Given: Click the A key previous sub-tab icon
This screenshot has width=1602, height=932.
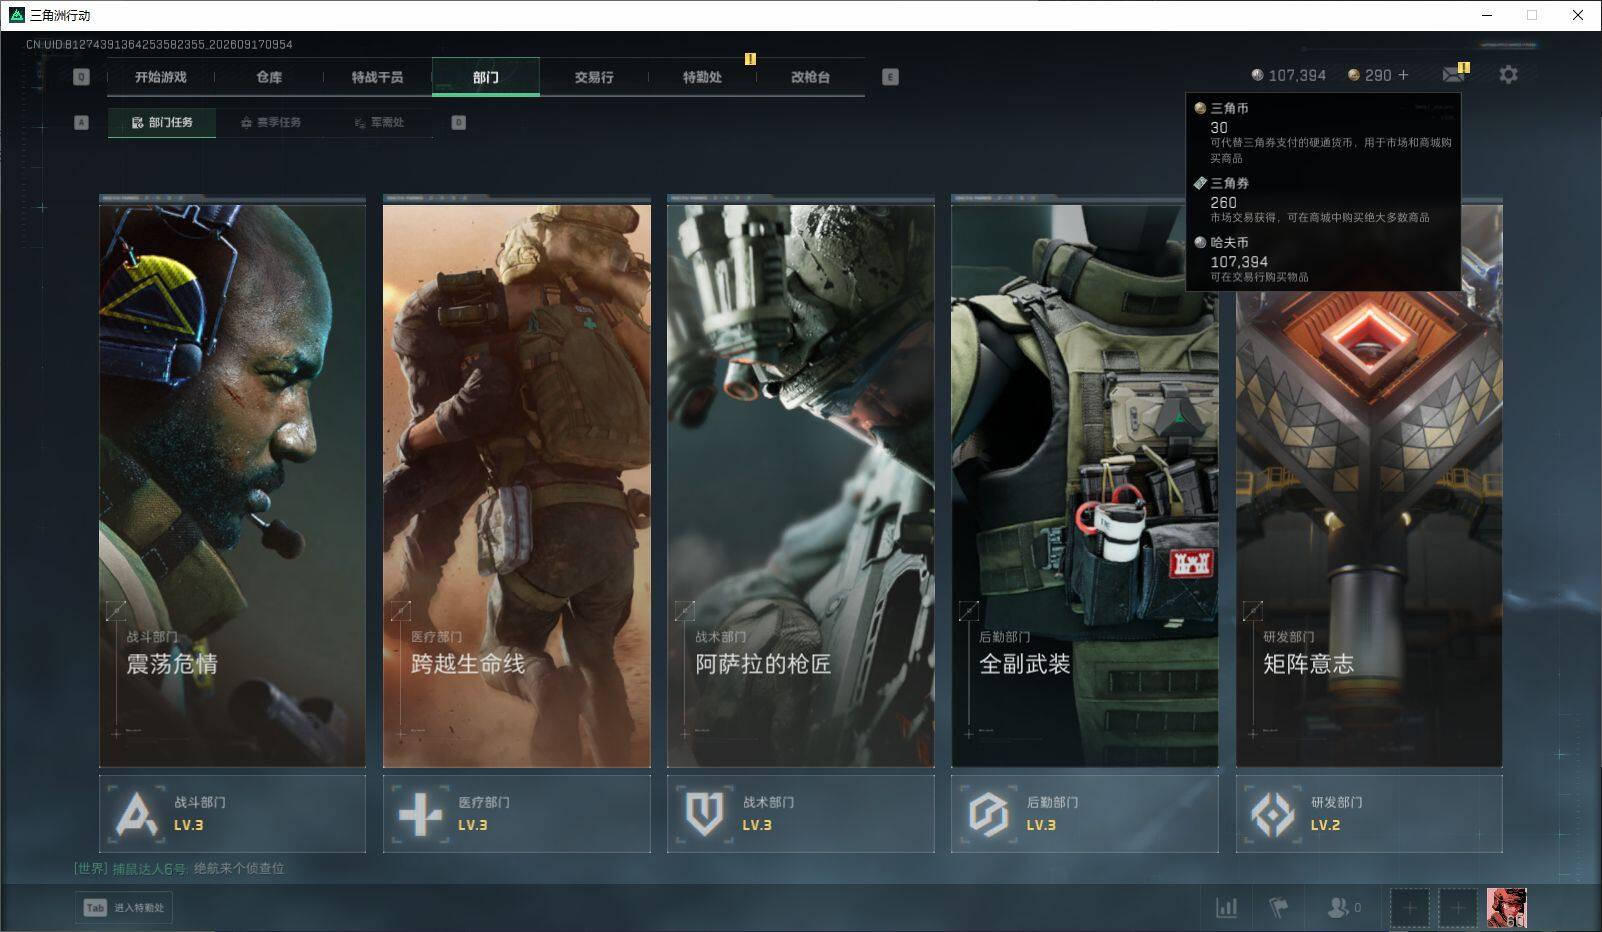Looking at the screenshot, I should click(81, 122).
